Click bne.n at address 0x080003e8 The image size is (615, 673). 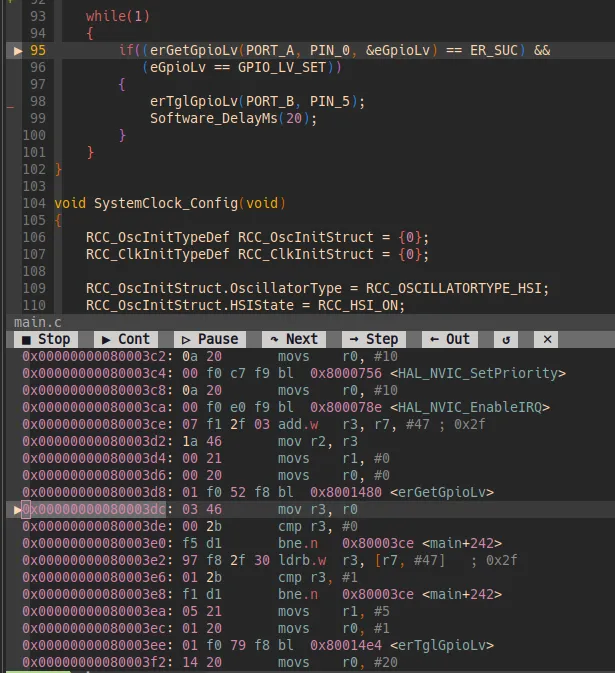click(390, 594)
